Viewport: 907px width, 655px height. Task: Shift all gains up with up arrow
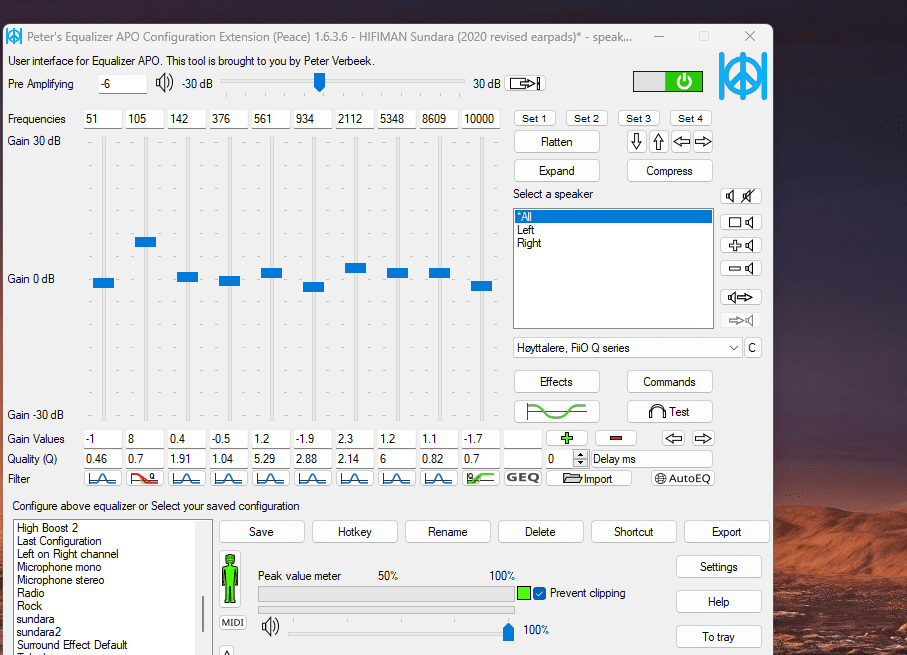658,141
